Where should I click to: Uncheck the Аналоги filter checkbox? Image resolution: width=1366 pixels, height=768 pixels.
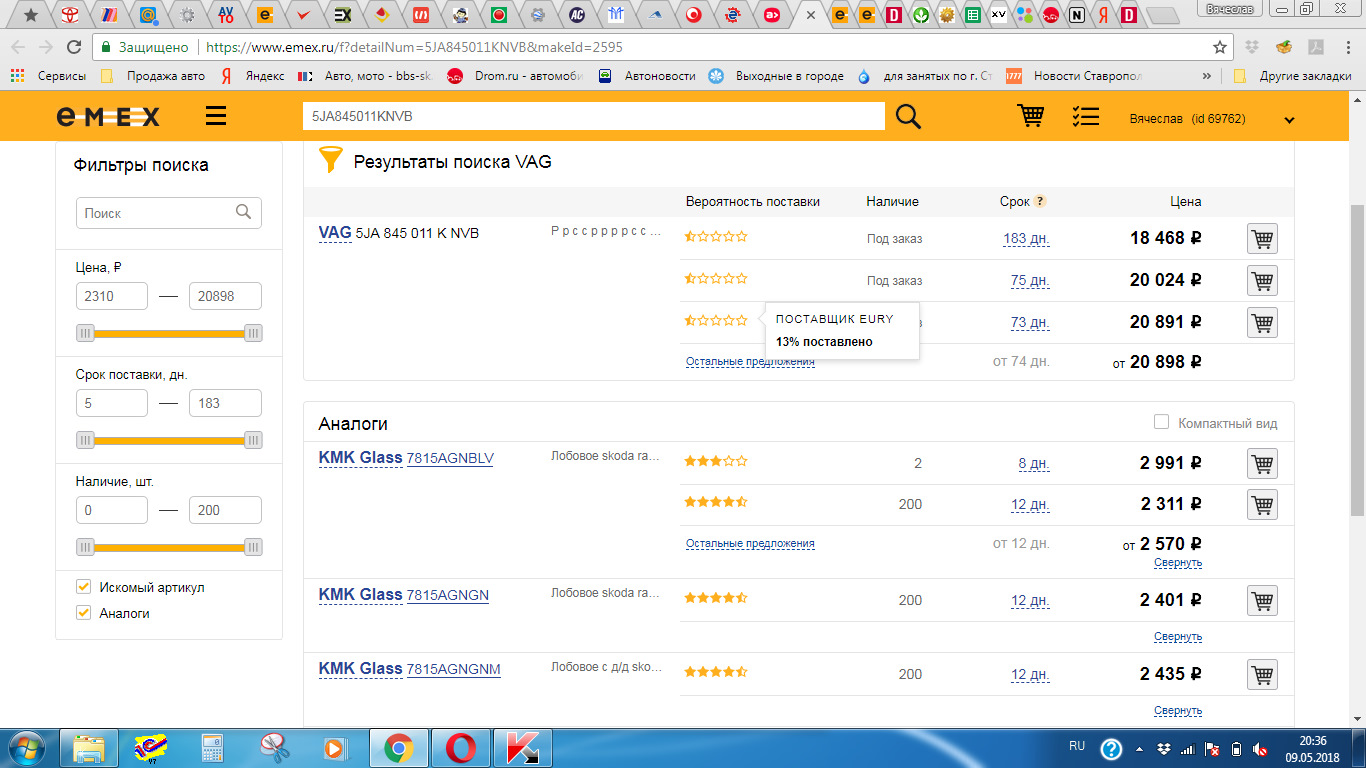84,613
